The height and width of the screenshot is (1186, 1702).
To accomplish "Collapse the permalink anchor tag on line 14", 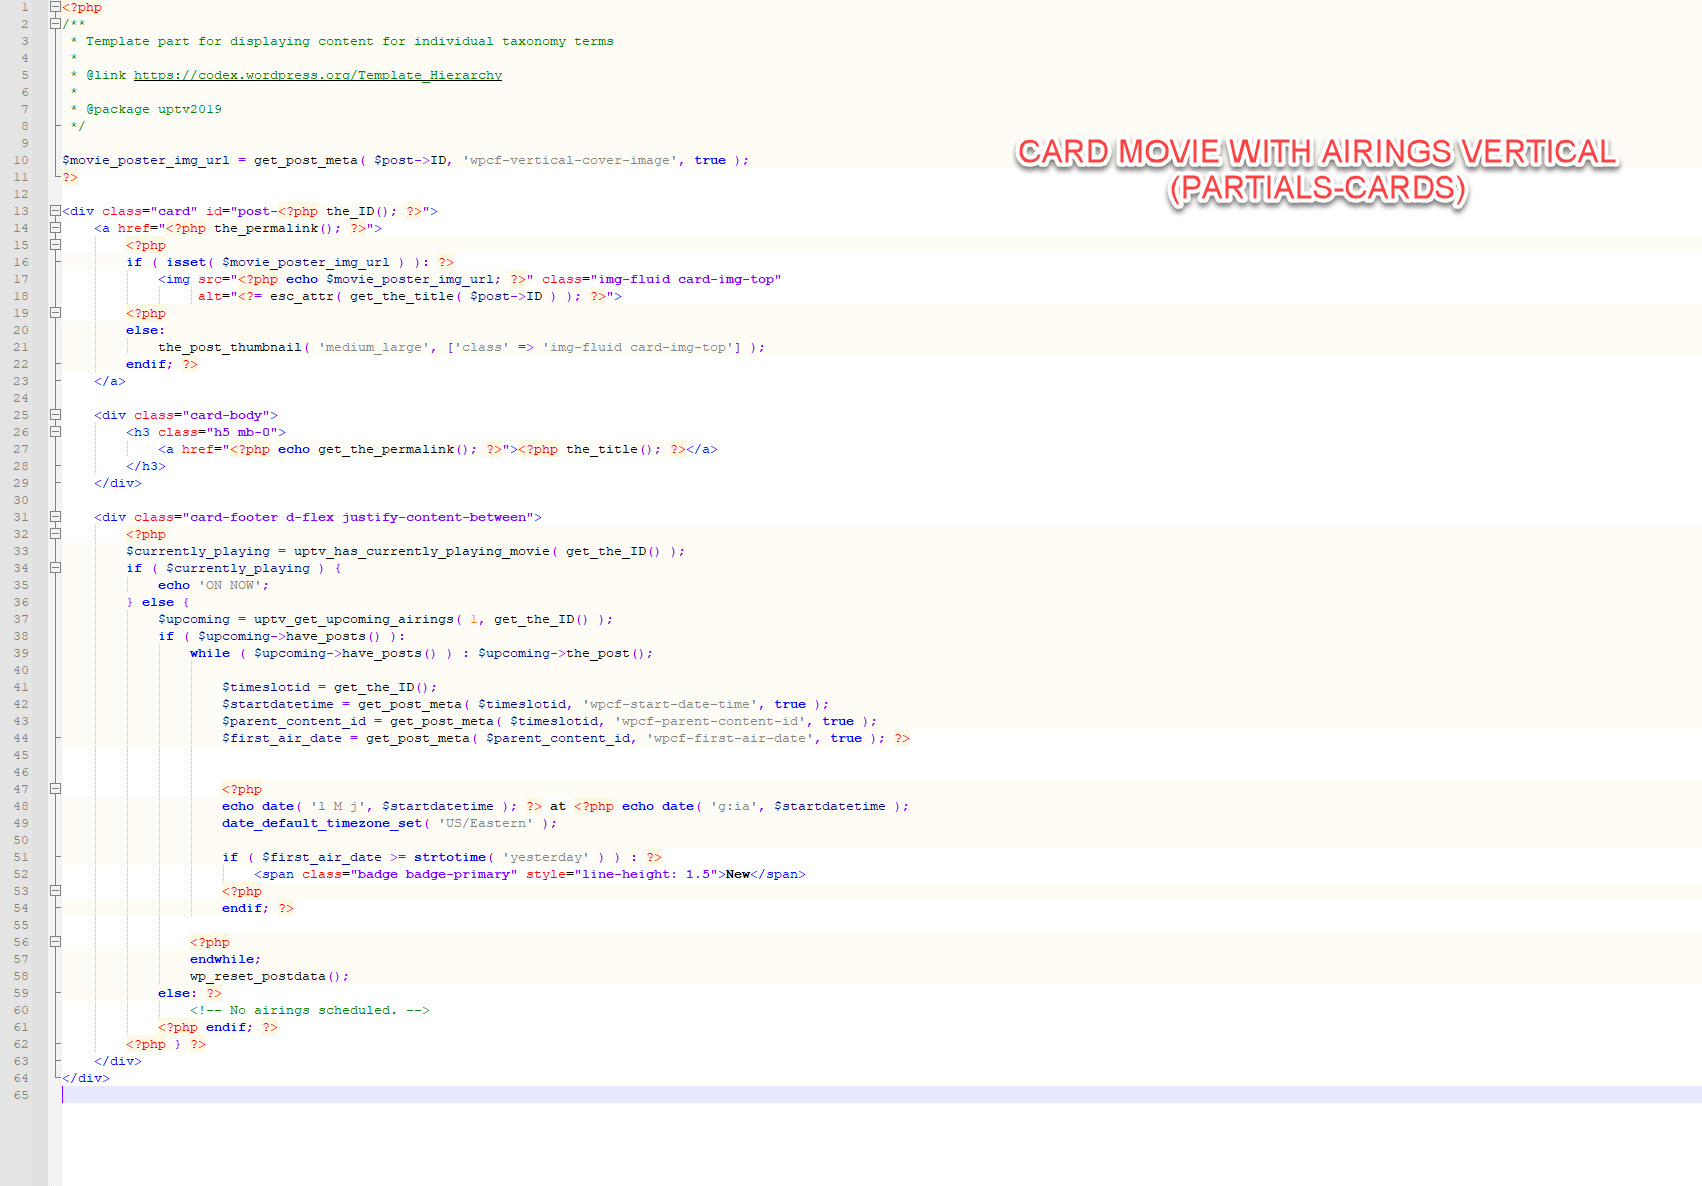I will [x=55, y=228].
